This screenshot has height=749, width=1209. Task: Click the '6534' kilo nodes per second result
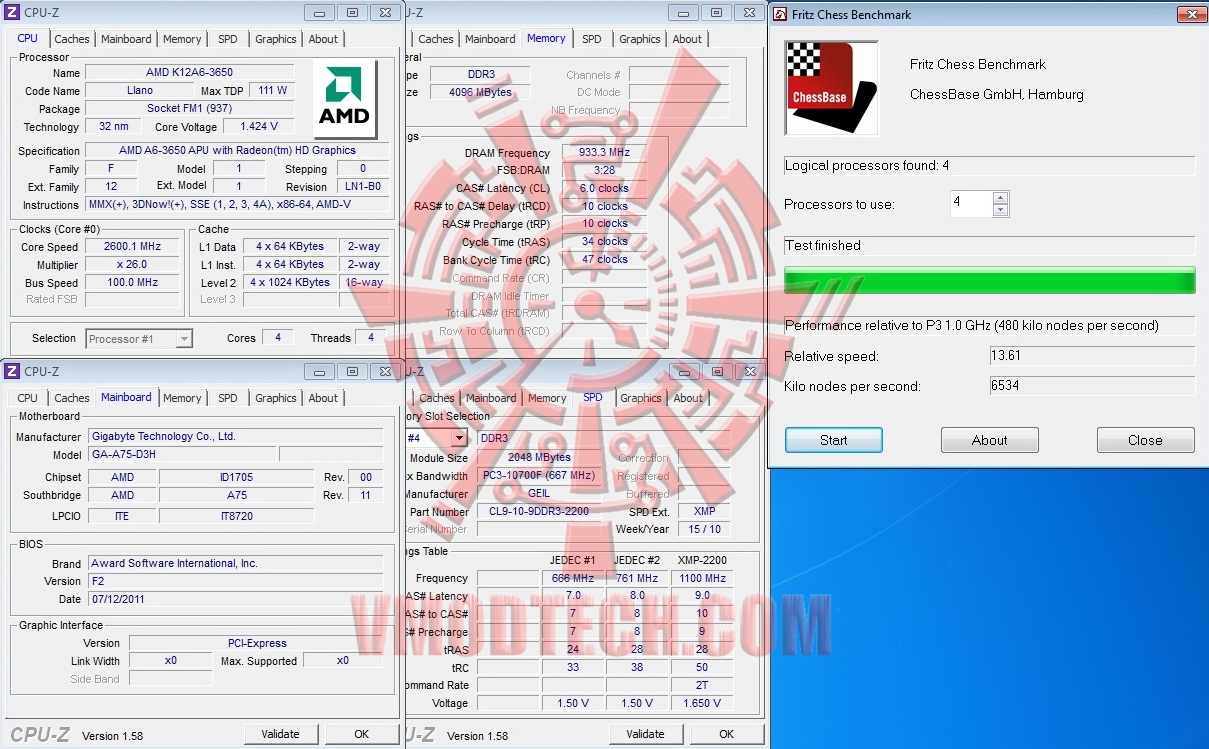coord(1092,386)
